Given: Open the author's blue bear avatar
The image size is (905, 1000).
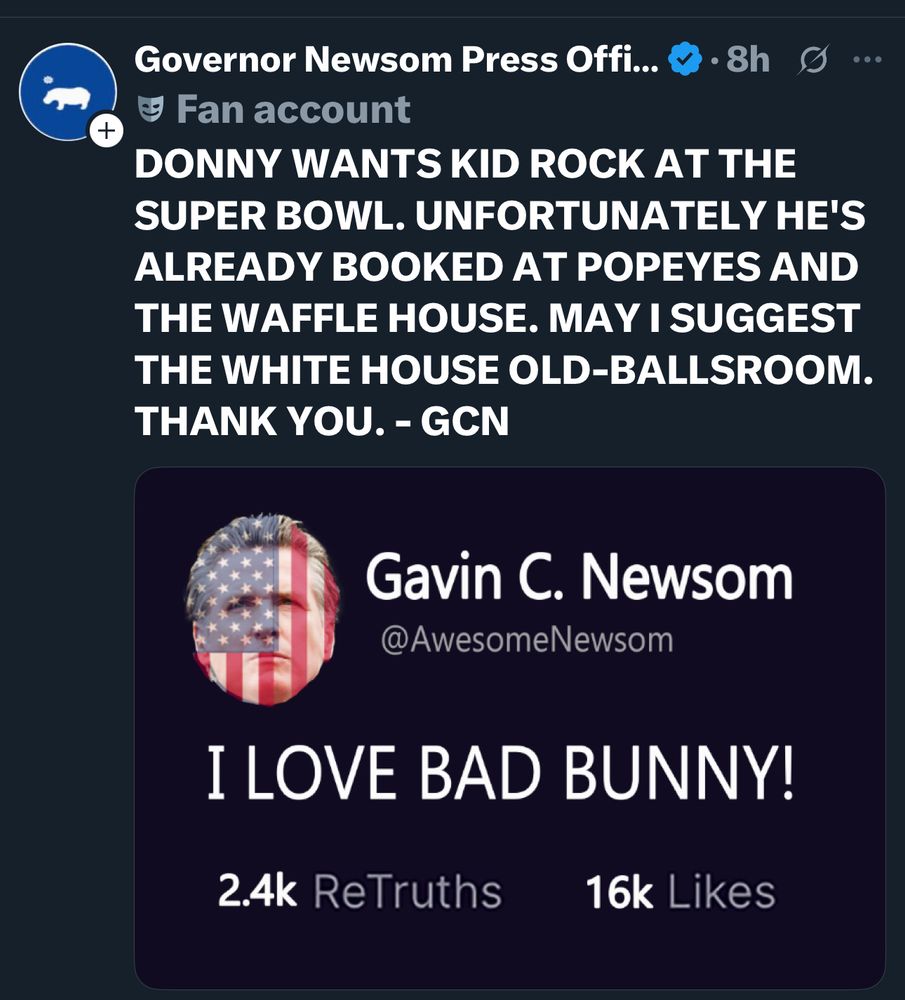Looking at the screenshot, I should click(67, 91).
